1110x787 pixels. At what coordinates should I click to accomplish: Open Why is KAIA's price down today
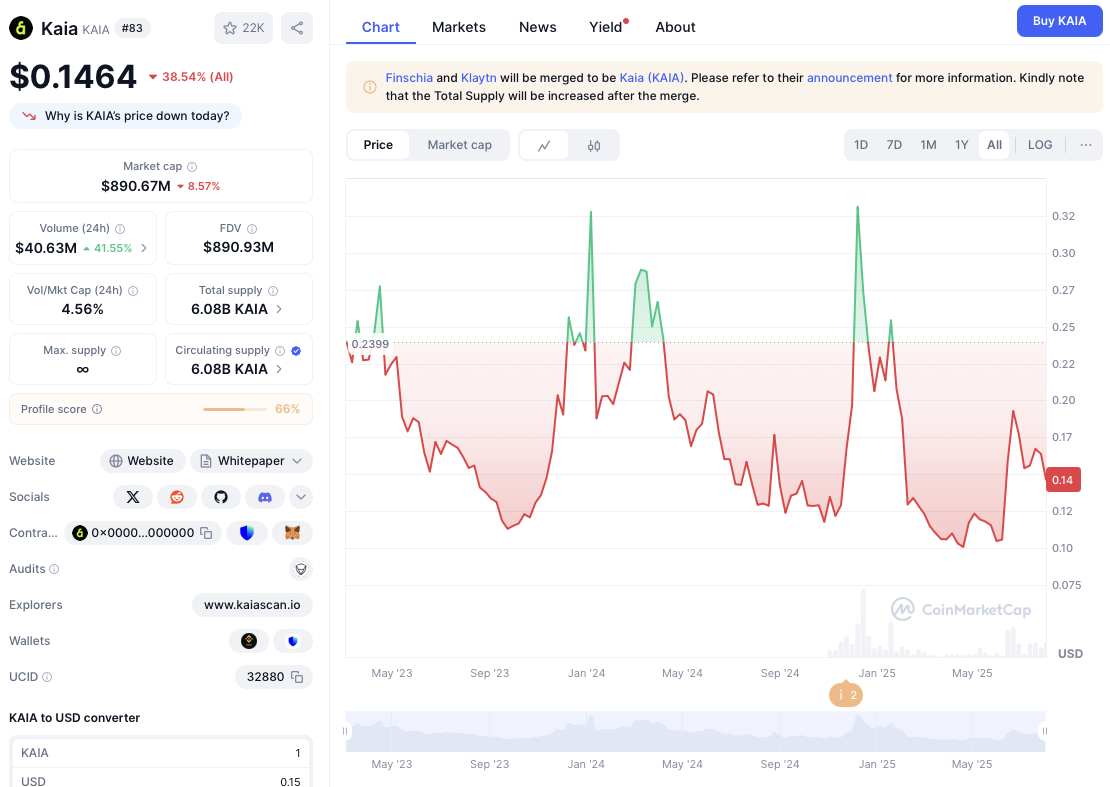coord(125,116)
